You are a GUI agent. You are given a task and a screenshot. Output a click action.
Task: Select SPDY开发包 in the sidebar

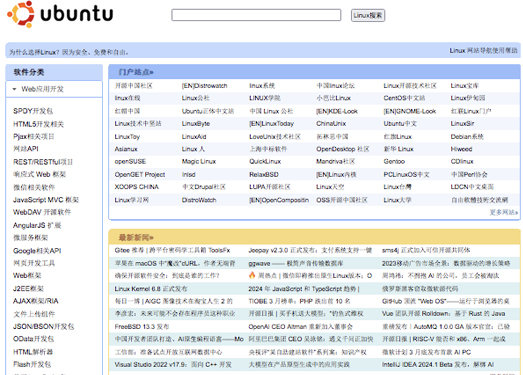coord(33,111)
